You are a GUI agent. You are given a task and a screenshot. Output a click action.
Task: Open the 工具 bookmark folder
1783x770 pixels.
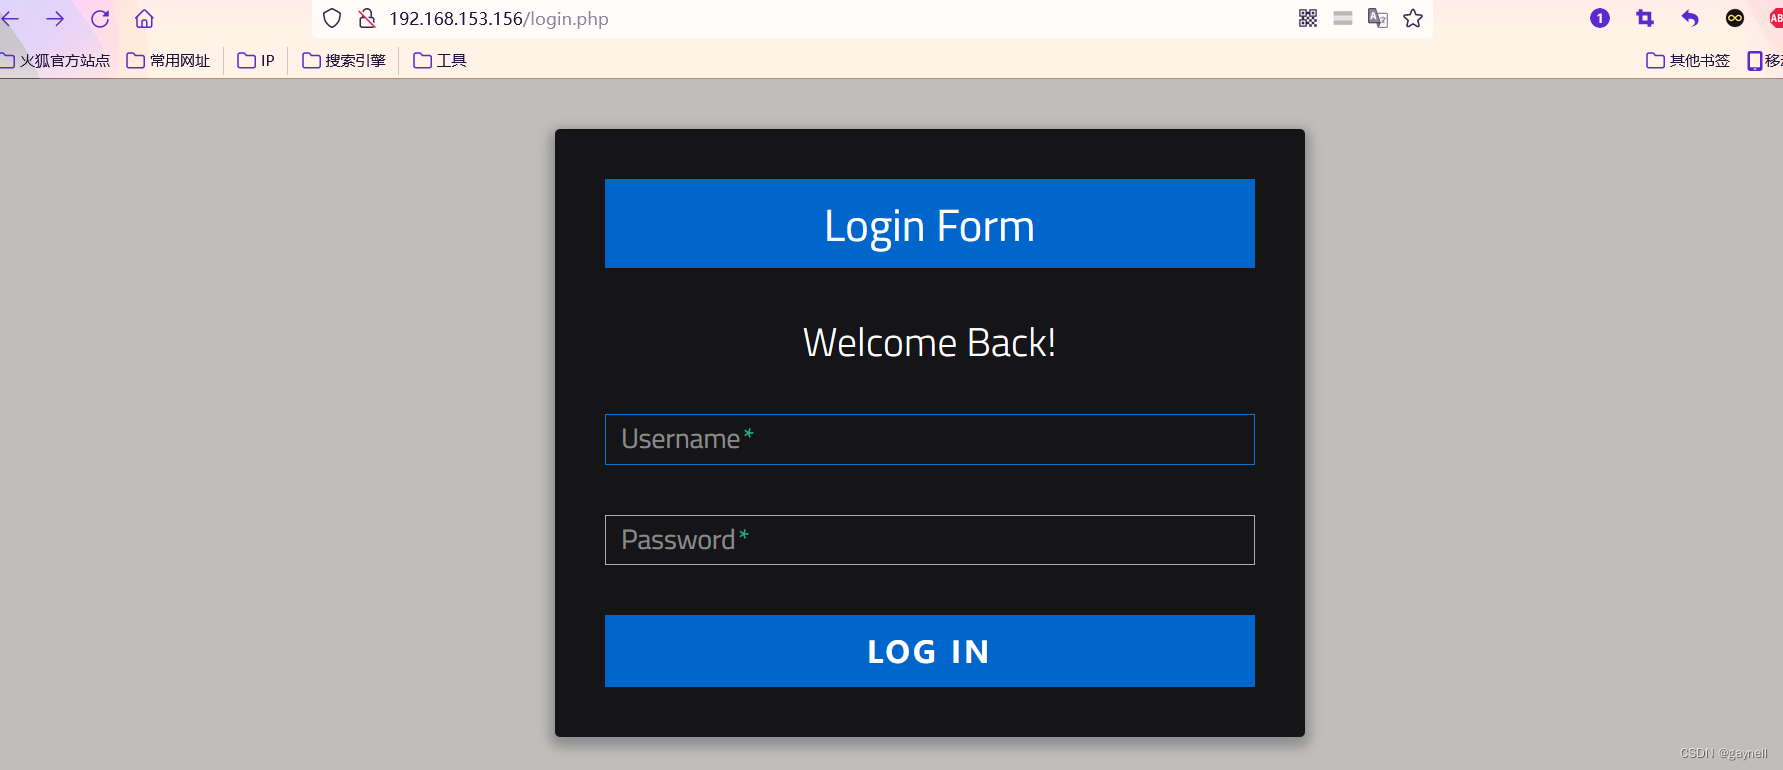440,61
